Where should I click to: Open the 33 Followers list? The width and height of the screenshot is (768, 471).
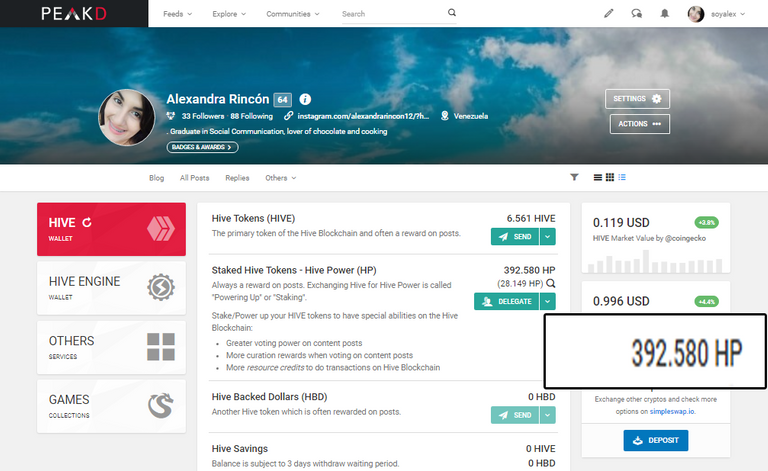[x=202, y=116]
